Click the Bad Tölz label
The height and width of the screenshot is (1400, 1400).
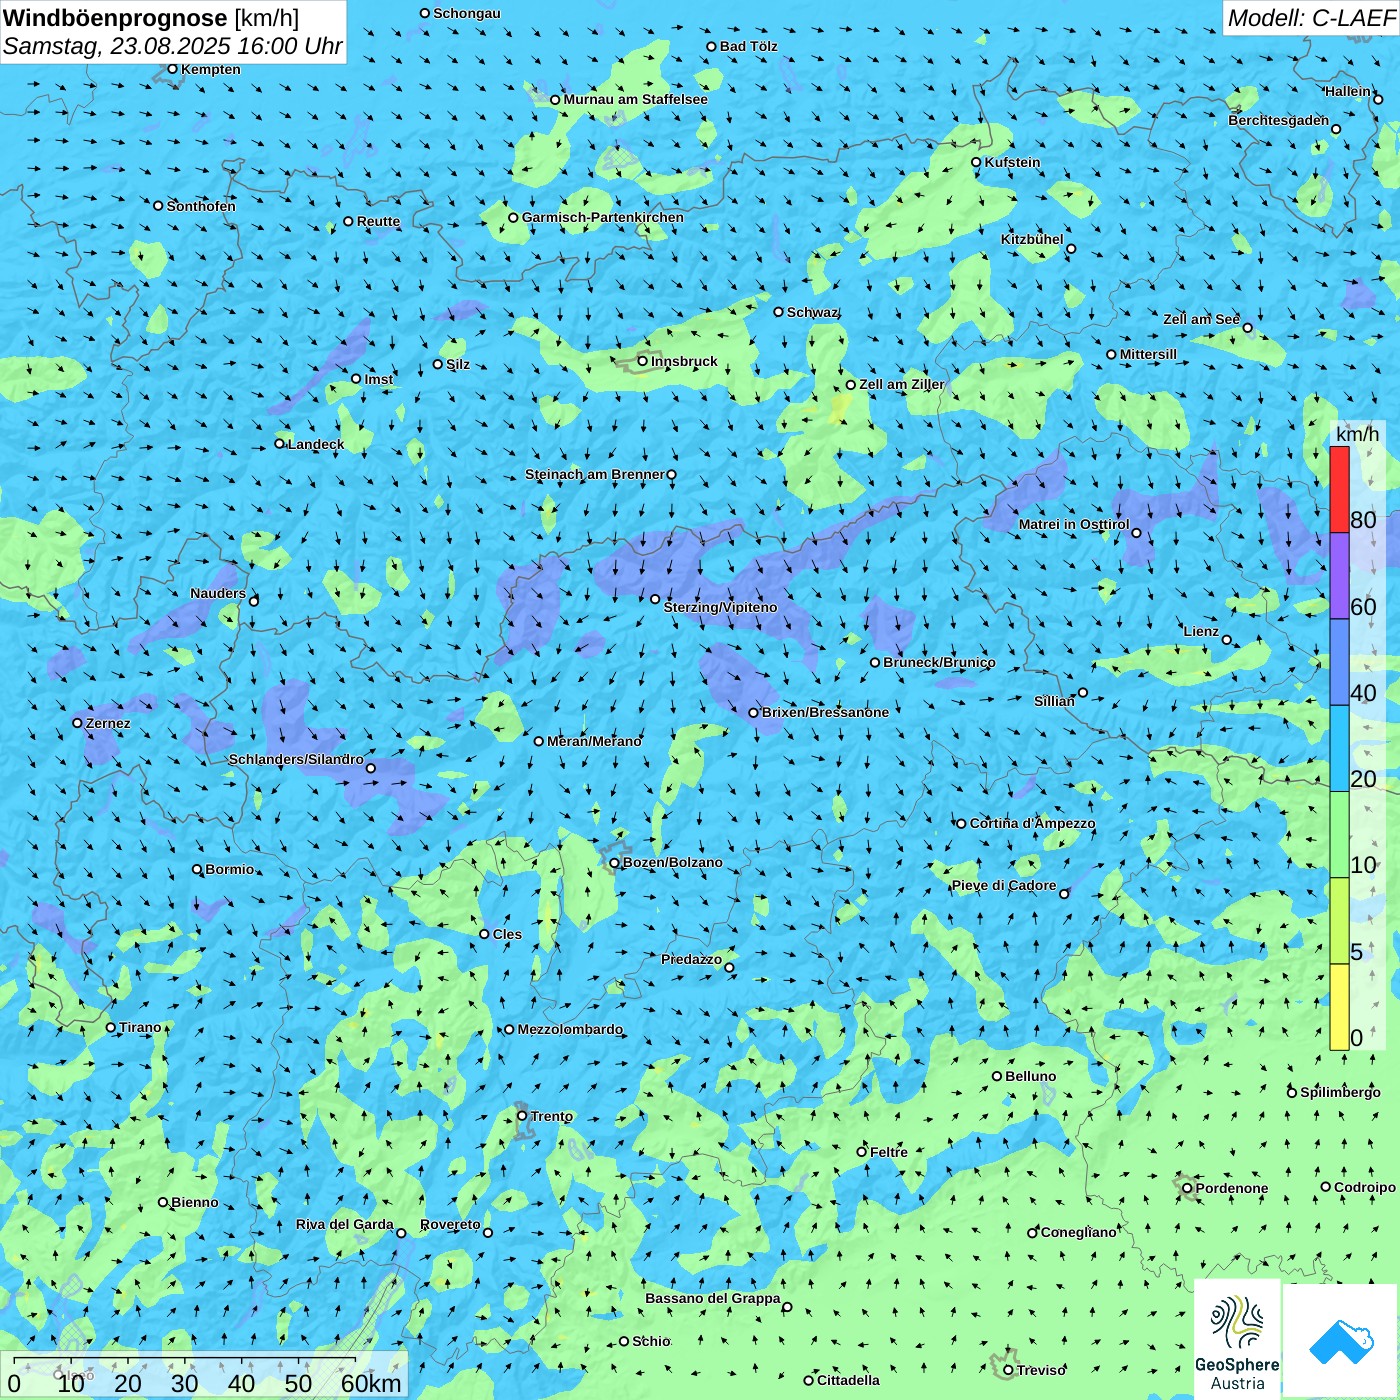(748, 46)
